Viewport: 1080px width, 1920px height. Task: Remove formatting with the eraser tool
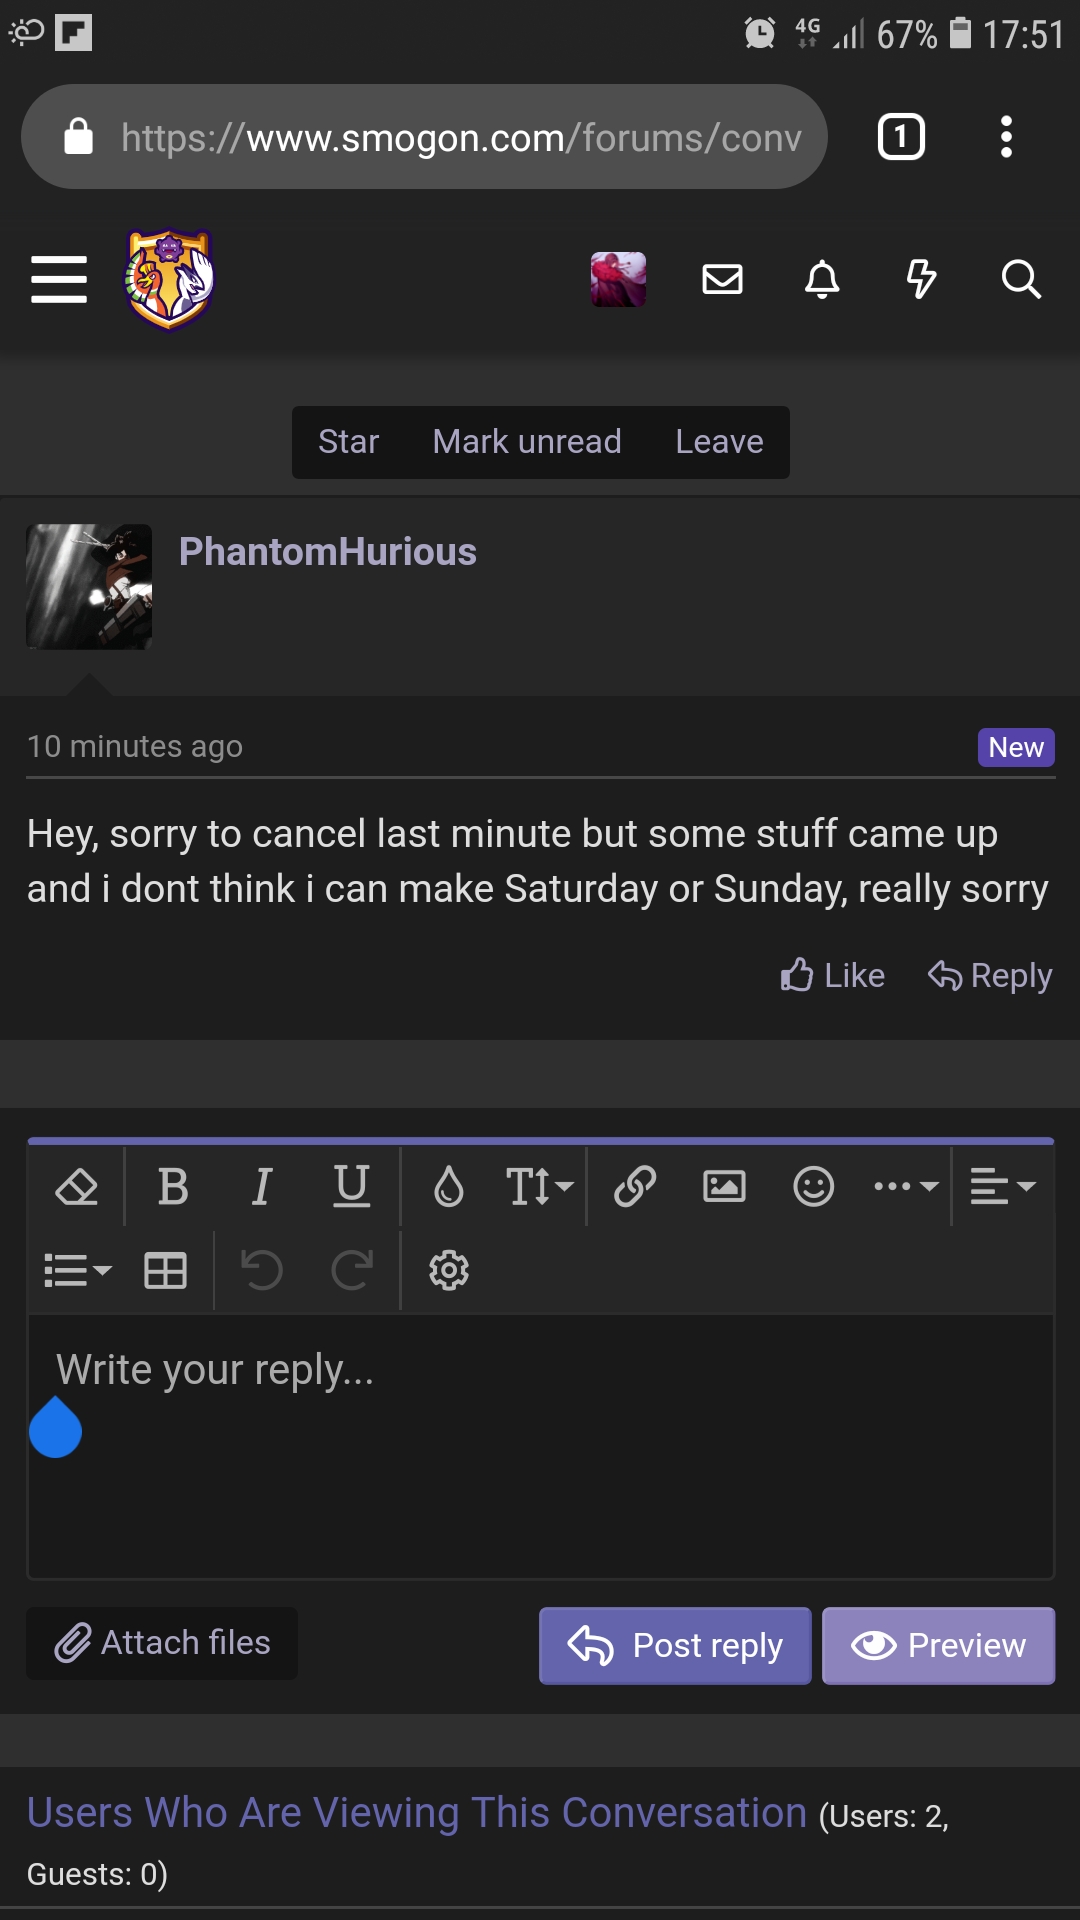[77, 1187]
